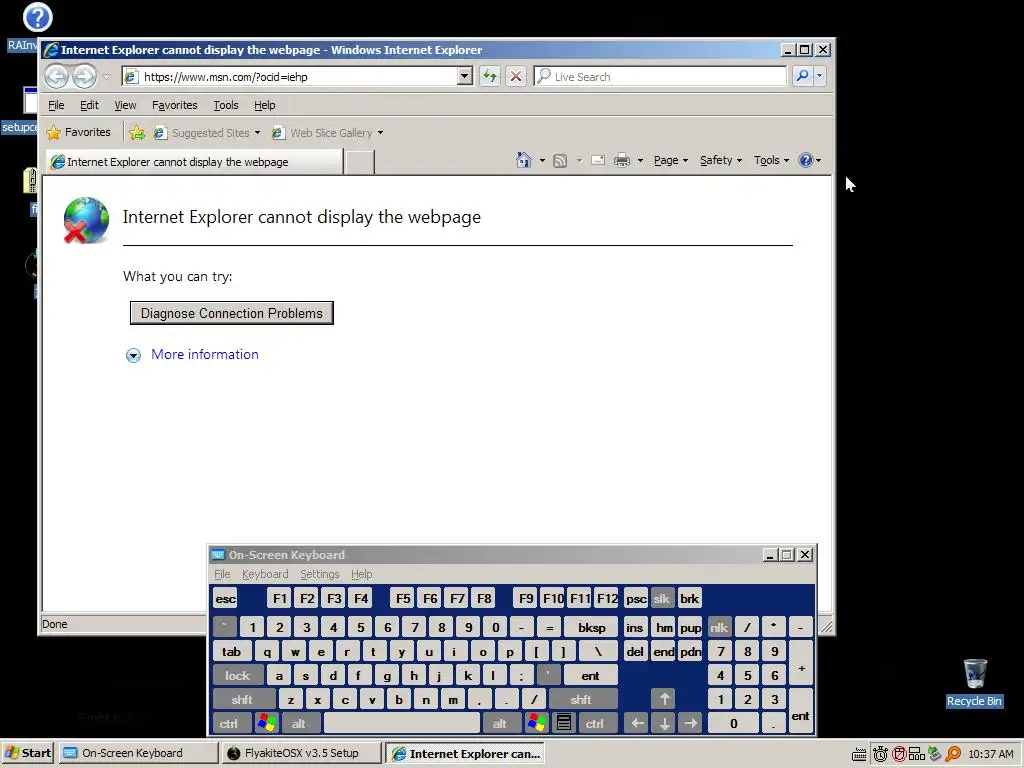
Task: Click the Back navigation arrow in Internet Explorer
Action: point(57,76)
